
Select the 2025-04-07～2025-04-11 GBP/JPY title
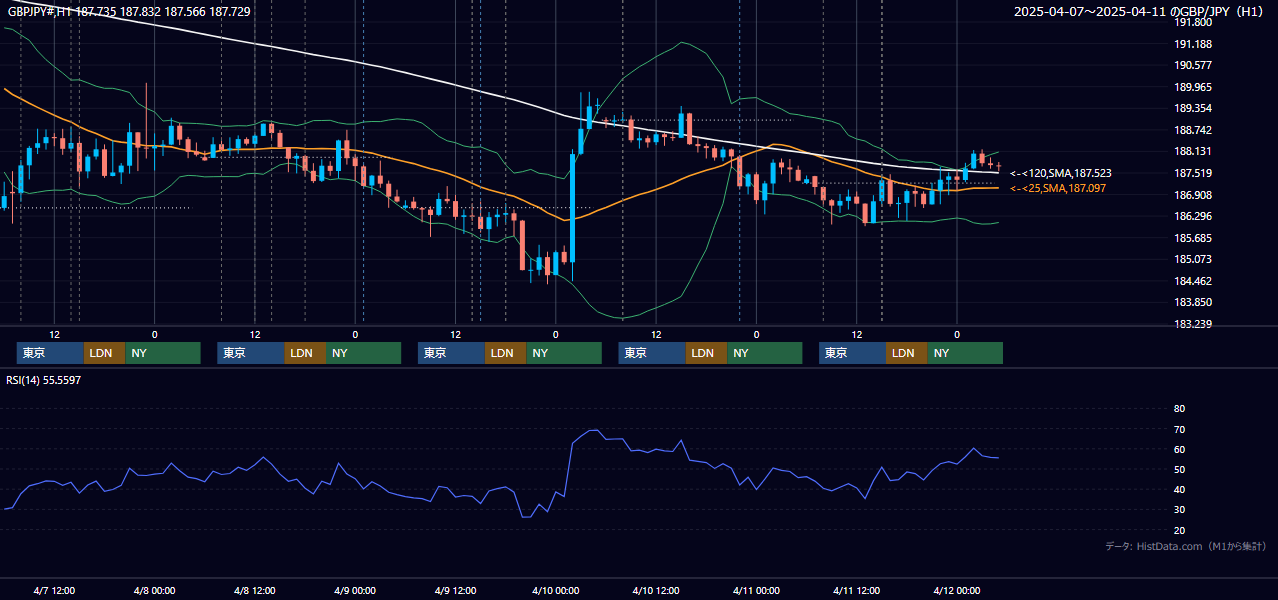pyautogui.click(x=1139, y=11)
